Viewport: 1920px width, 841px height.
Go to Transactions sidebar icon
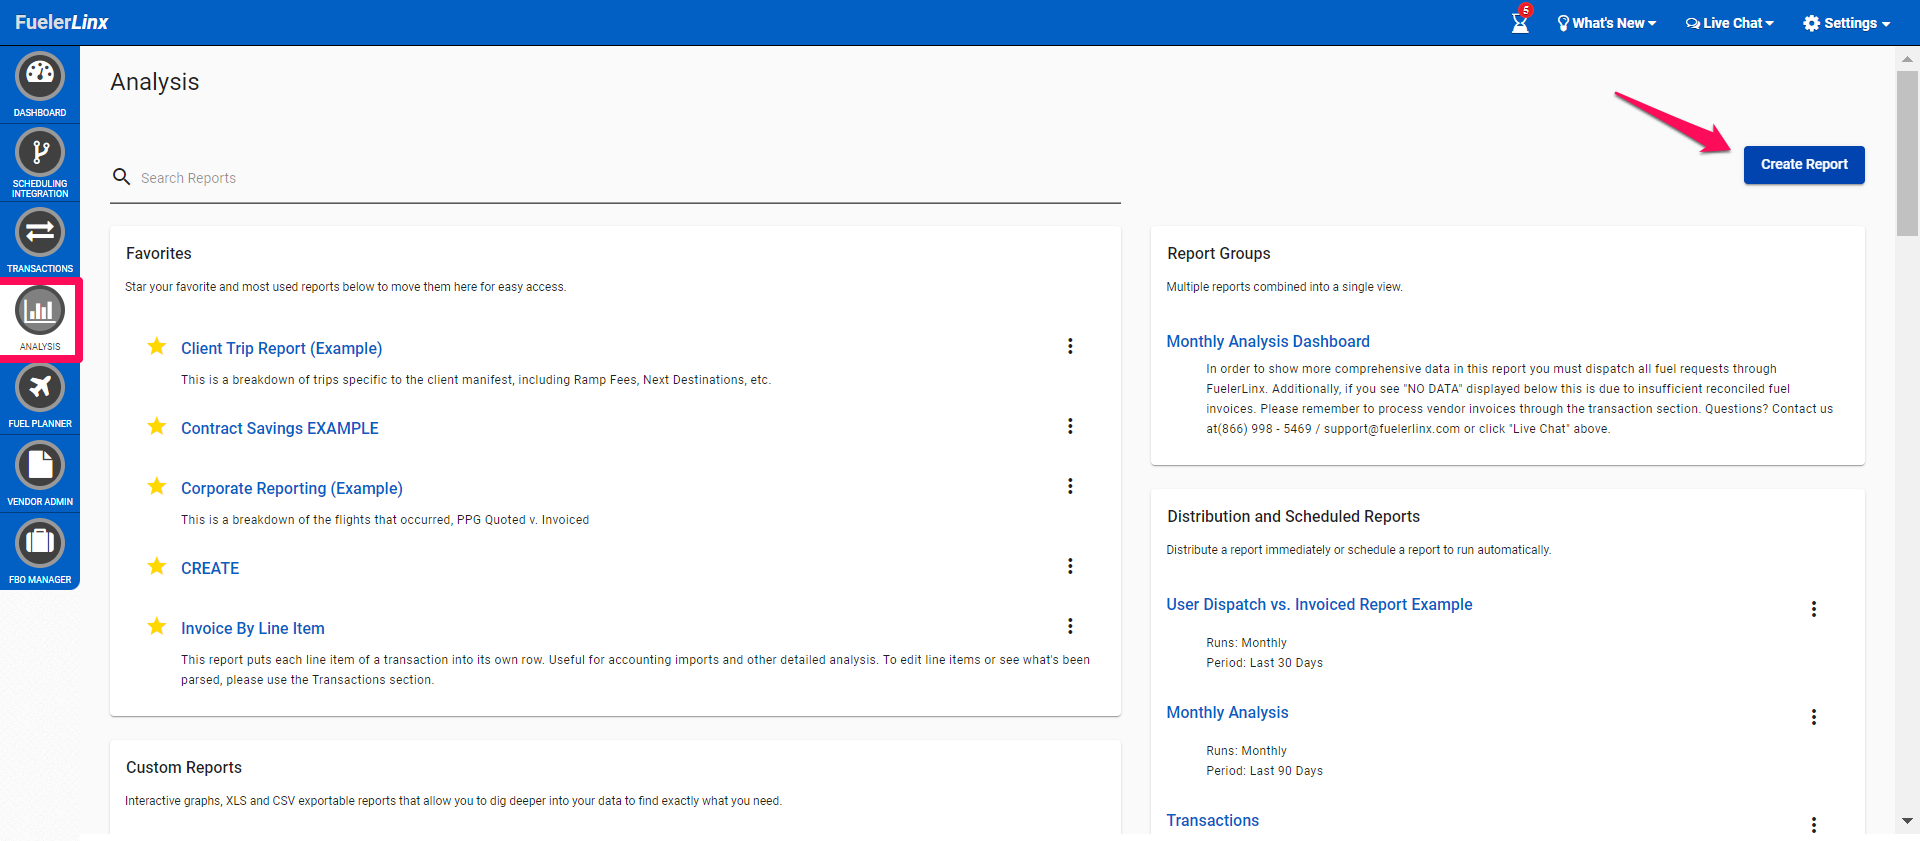tap(40, 232)
